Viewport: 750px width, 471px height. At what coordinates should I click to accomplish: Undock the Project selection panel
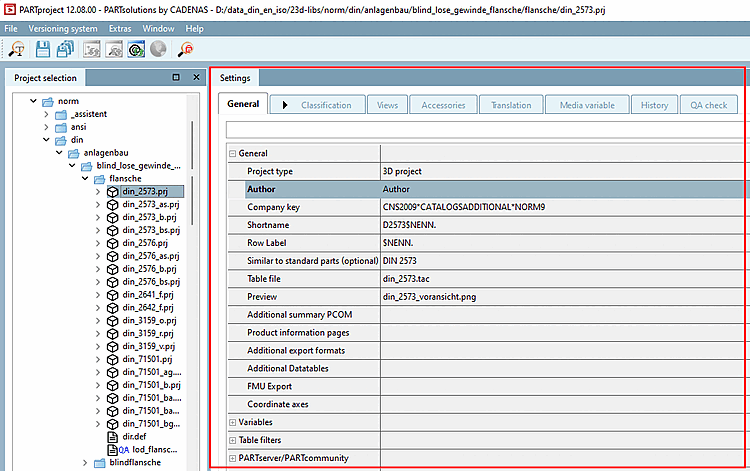click(176, 78)
